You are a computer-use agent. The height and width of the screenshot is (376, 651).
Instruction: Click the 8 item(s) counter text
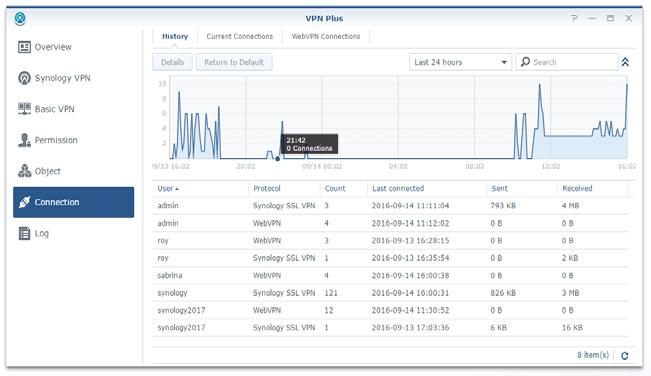coord(593,355)
